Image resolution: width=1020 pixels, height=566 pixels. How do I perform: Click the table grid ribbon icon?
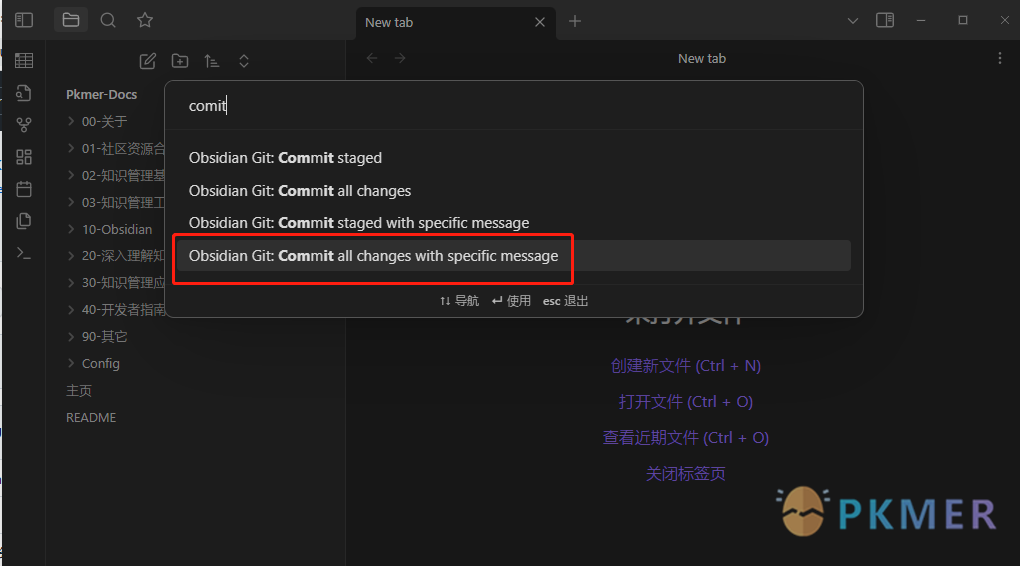tap(24, 61)
